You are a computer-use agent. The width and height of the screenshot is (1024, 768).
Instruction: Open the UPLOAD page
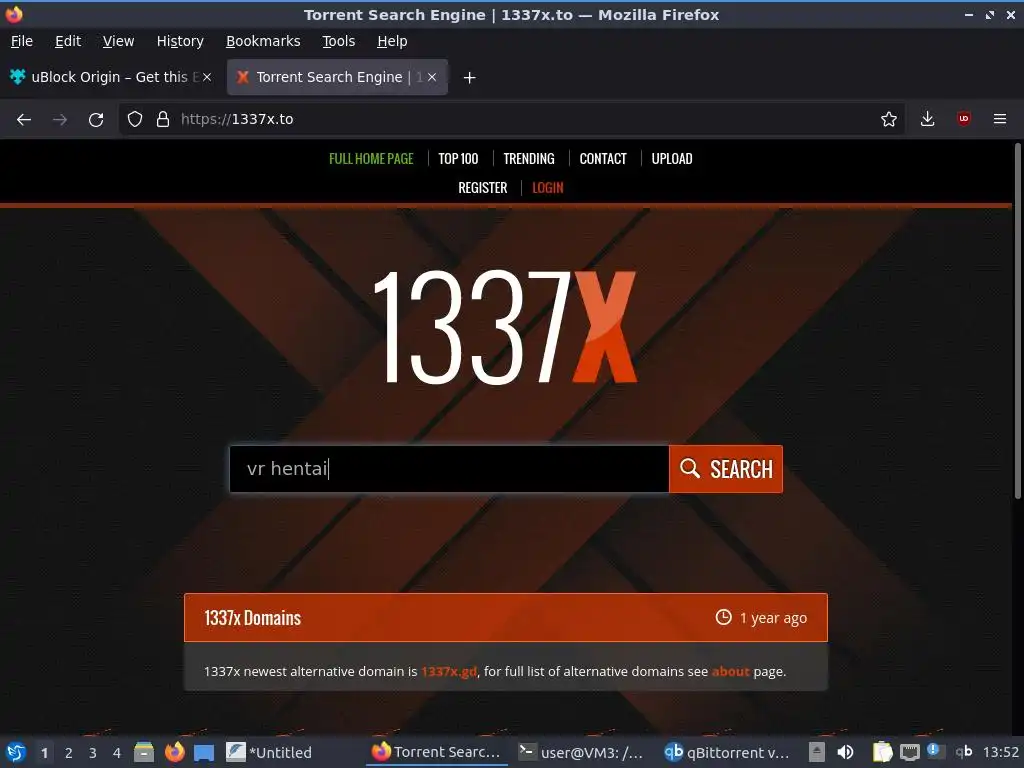click(x=672, y=159)
